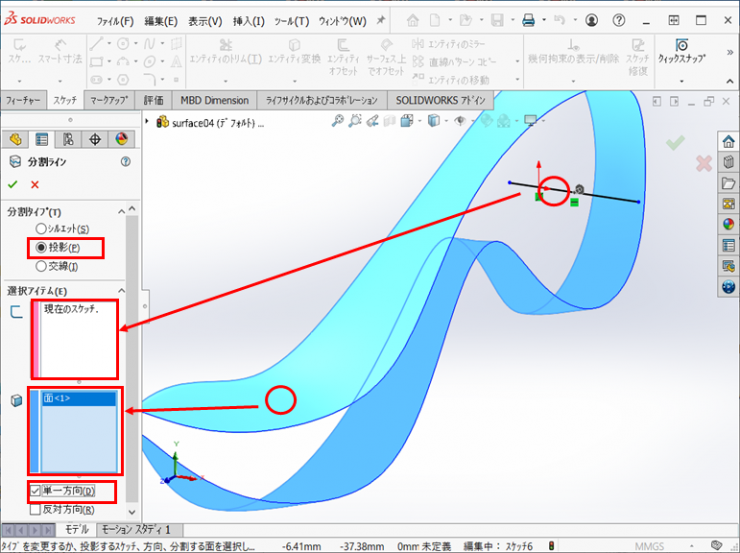Enable the 反対方向 checkbox
The width and height of the screenshot is (740, 553).
36,508
